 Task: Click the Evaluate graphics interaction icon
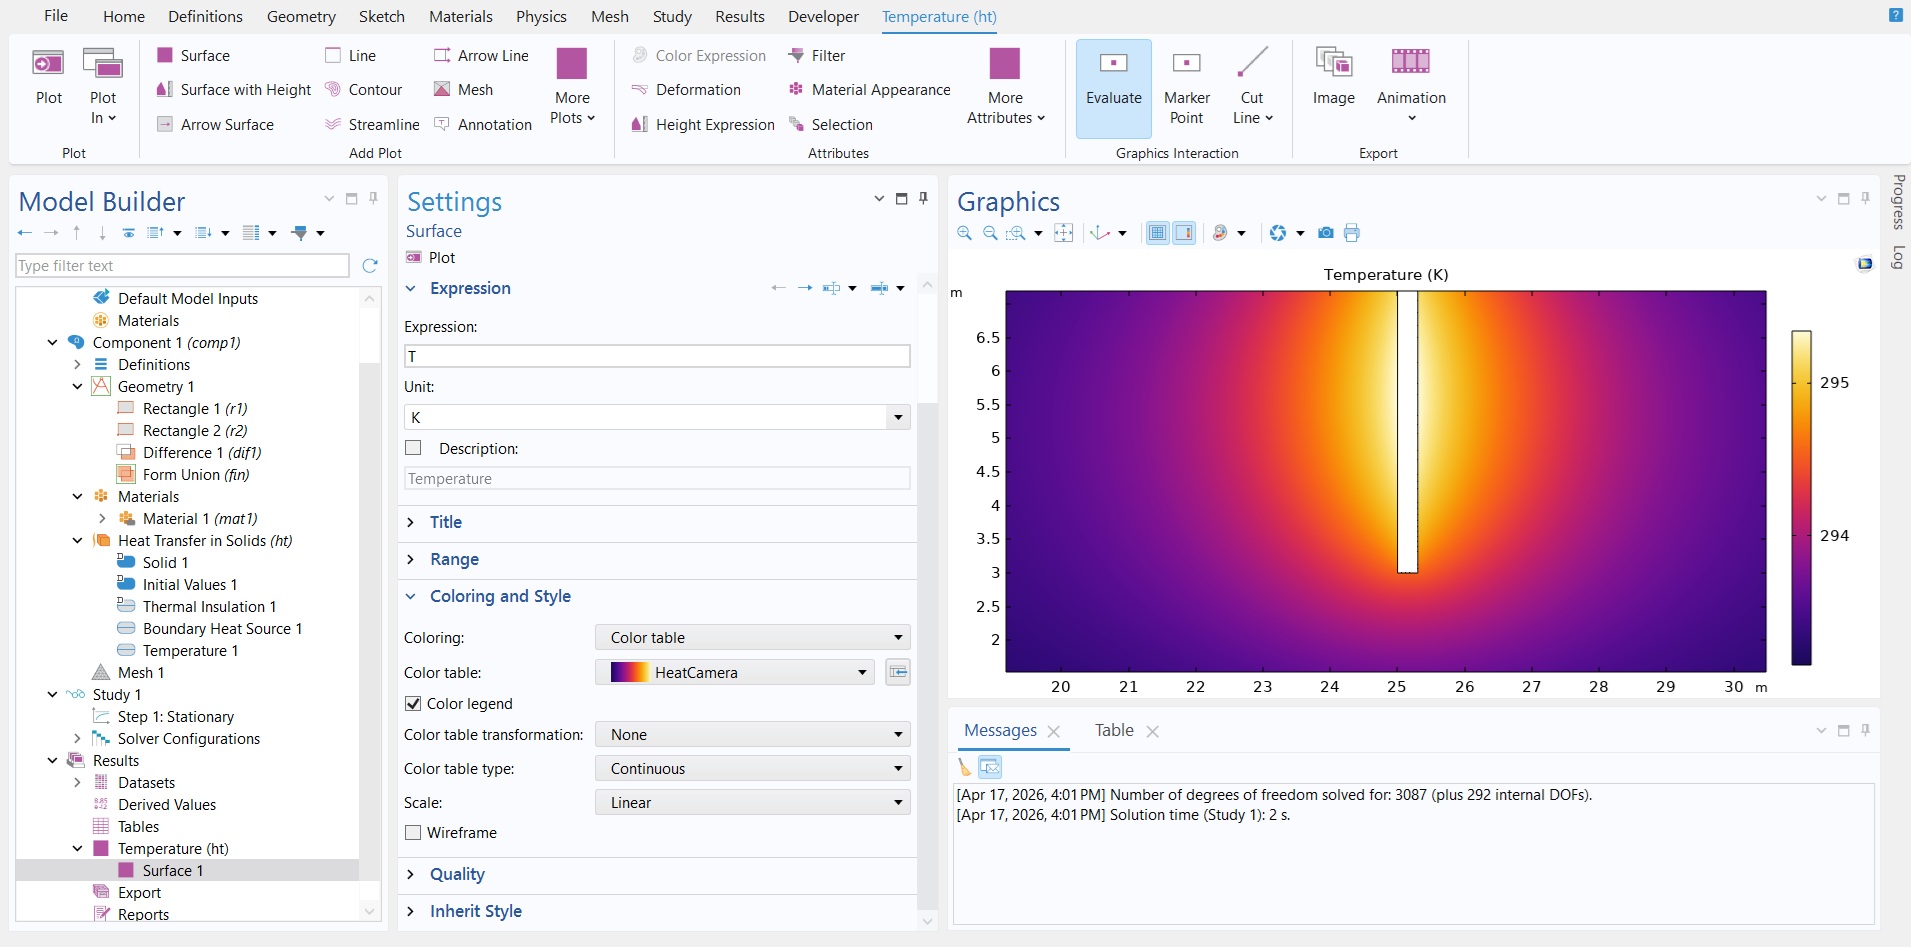1113,64
